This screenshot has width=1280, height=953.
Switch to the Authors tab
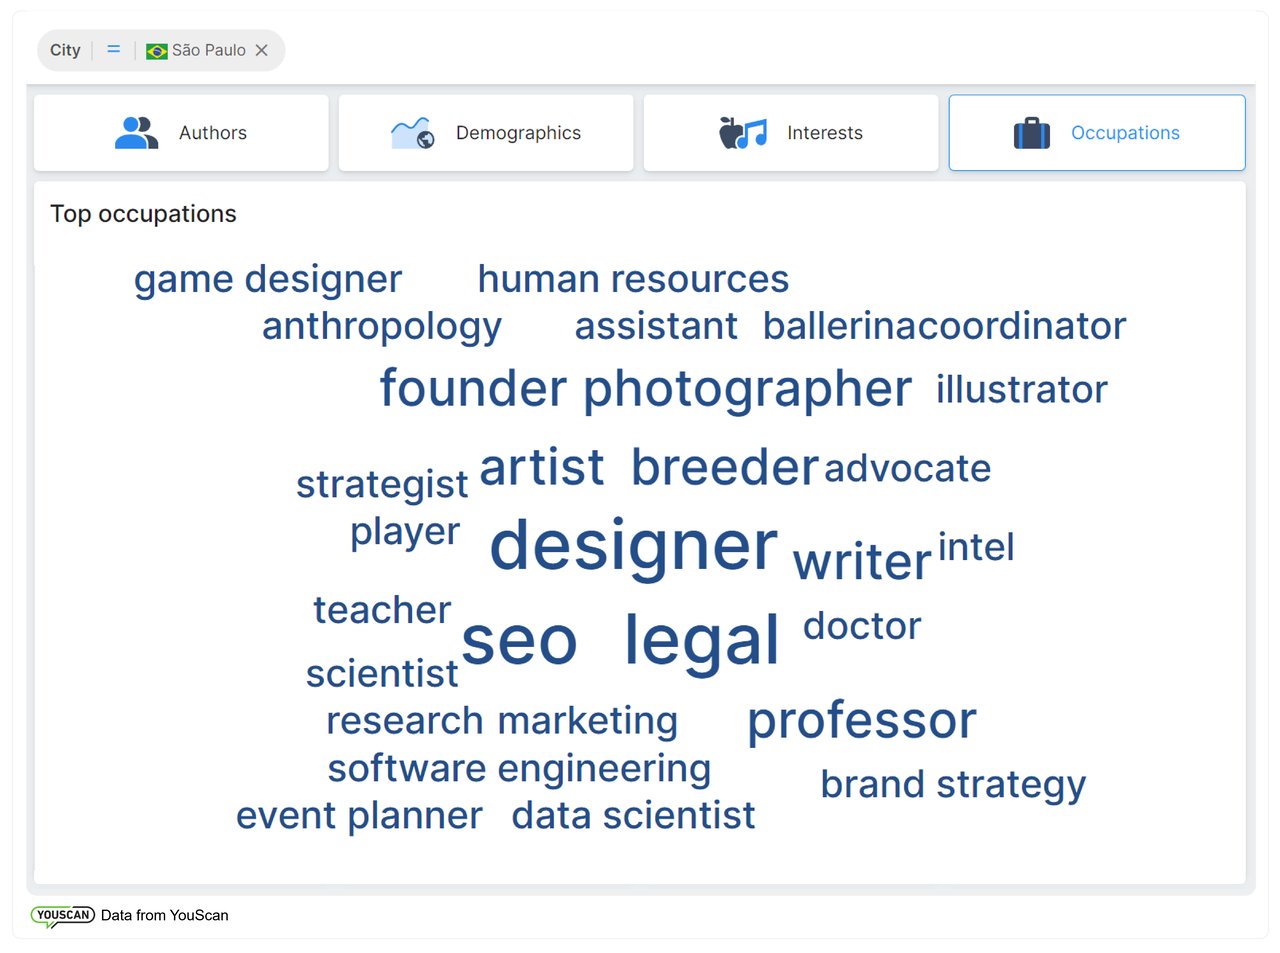181,133
